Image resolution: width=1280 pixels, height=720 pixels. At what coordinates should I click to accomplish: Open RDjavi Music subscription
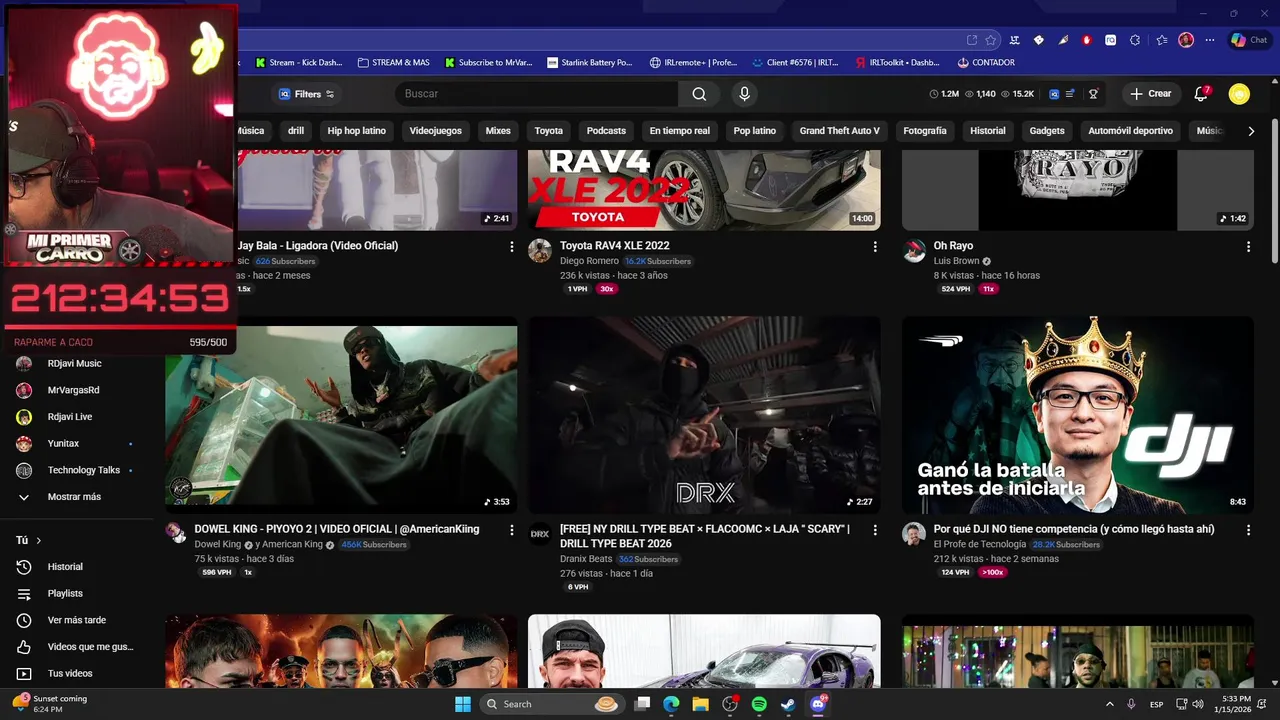[x=76, y=363]
